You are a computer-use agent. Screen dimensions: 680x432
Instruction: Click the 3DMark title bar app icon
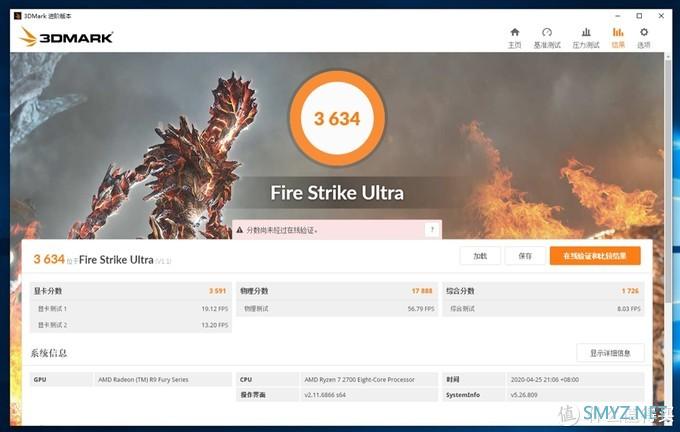pyautogui.click(x=17, y=16)
